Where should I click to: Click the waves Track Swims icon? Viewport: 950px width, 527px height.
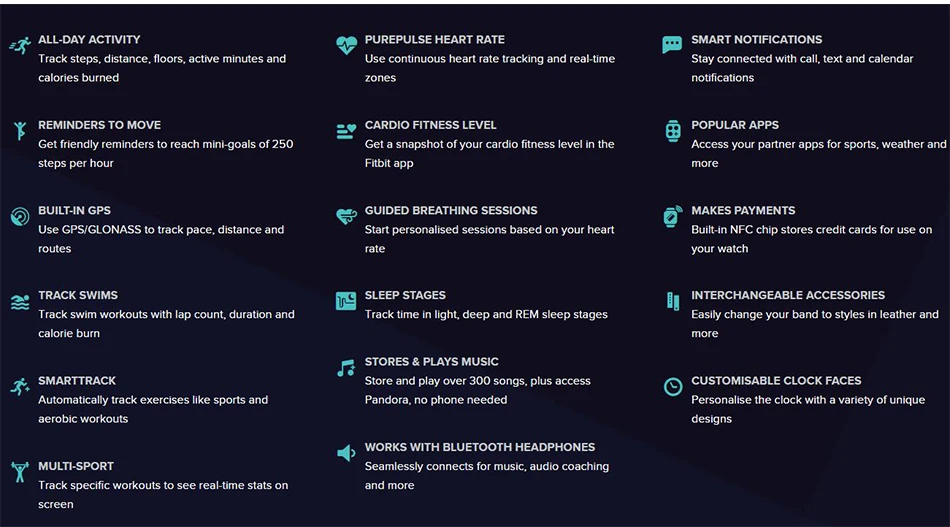[20, 302]
